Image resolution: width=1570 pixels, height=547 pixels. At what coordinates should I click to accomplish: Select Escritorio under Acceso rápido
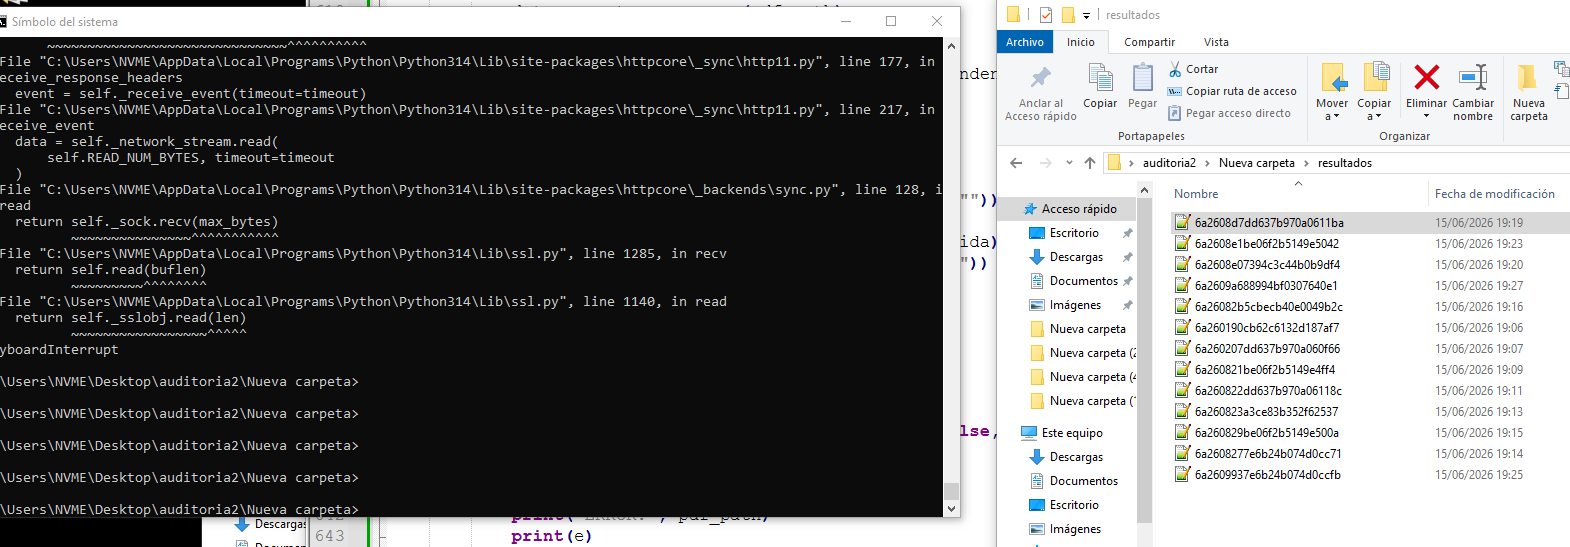pos(1074,233)
